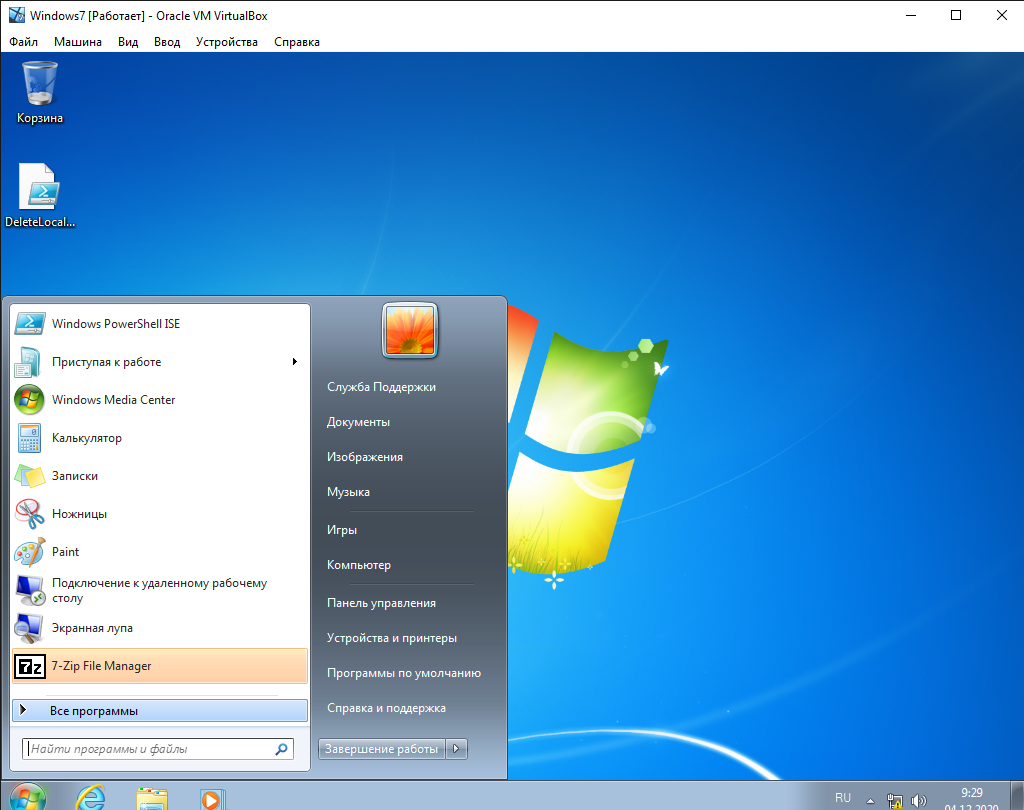The width and height of the screenshot is (1024, 810).
Task: Open the Recycle Bin (Корзина) desktop icon
Action: tap(40, 92)
